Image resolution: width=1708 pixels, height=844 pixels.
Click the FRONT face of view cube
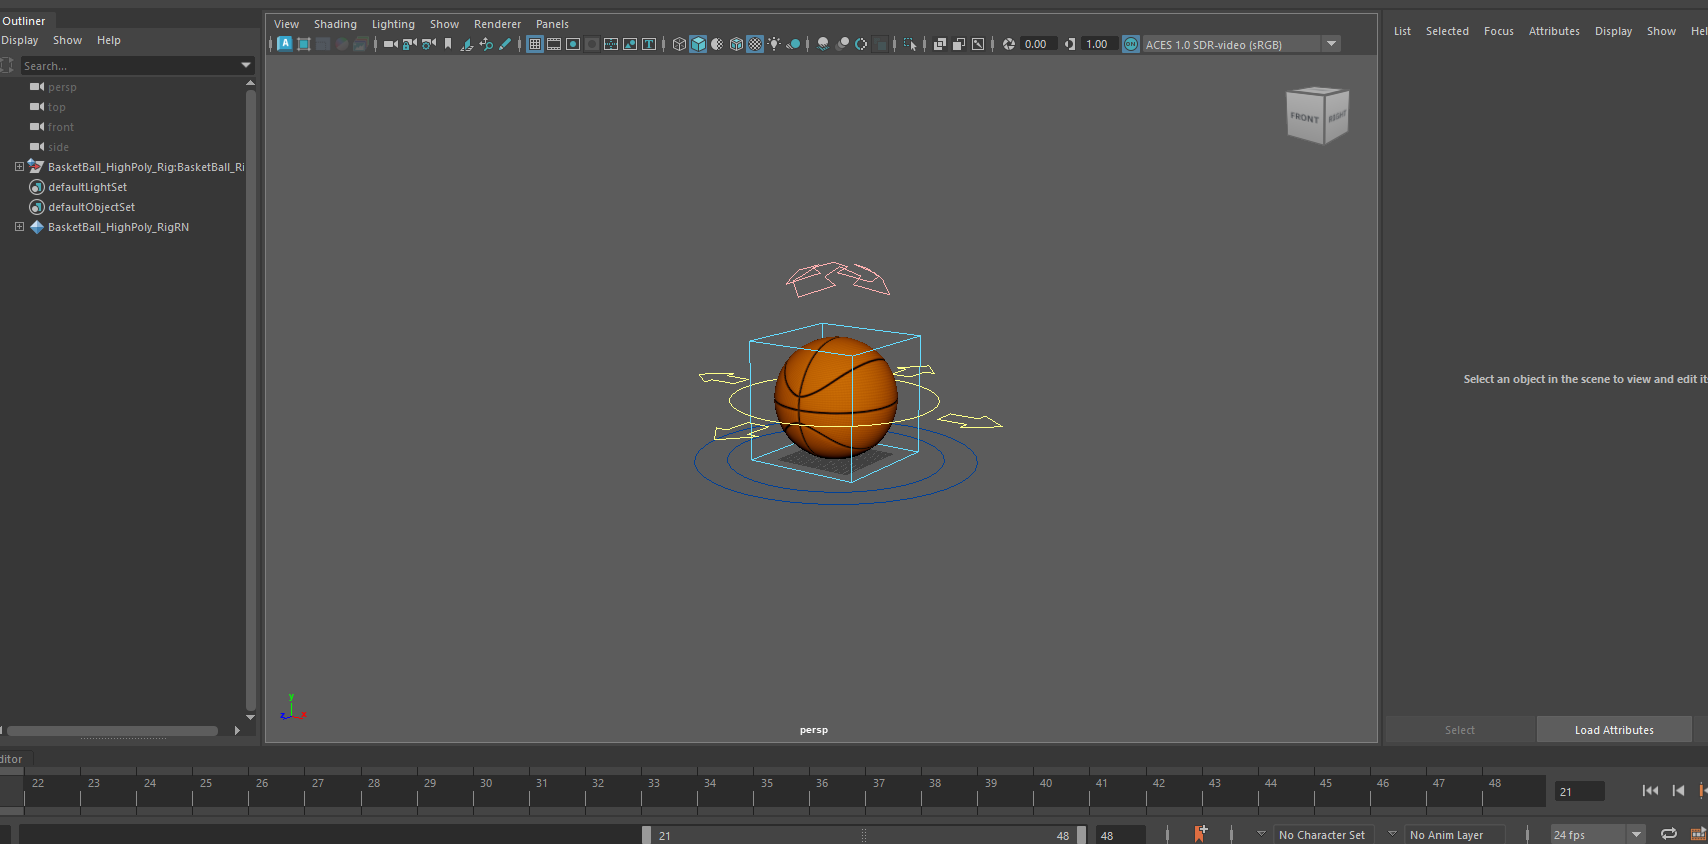click(1304, 118)
